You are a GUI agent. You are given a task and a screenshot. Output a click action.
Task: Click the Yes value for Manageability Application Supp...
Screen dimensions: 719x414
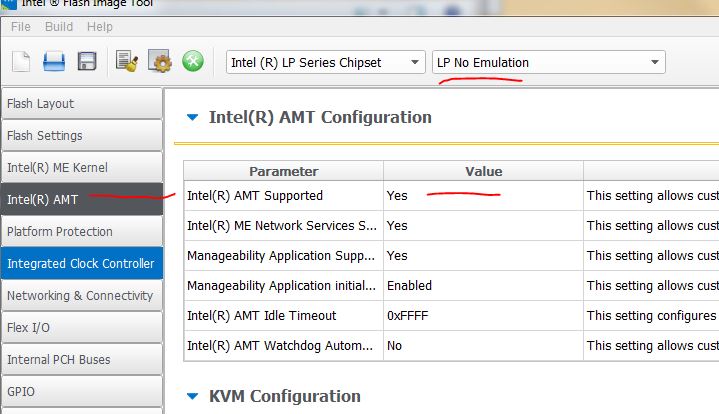(483, 256)
